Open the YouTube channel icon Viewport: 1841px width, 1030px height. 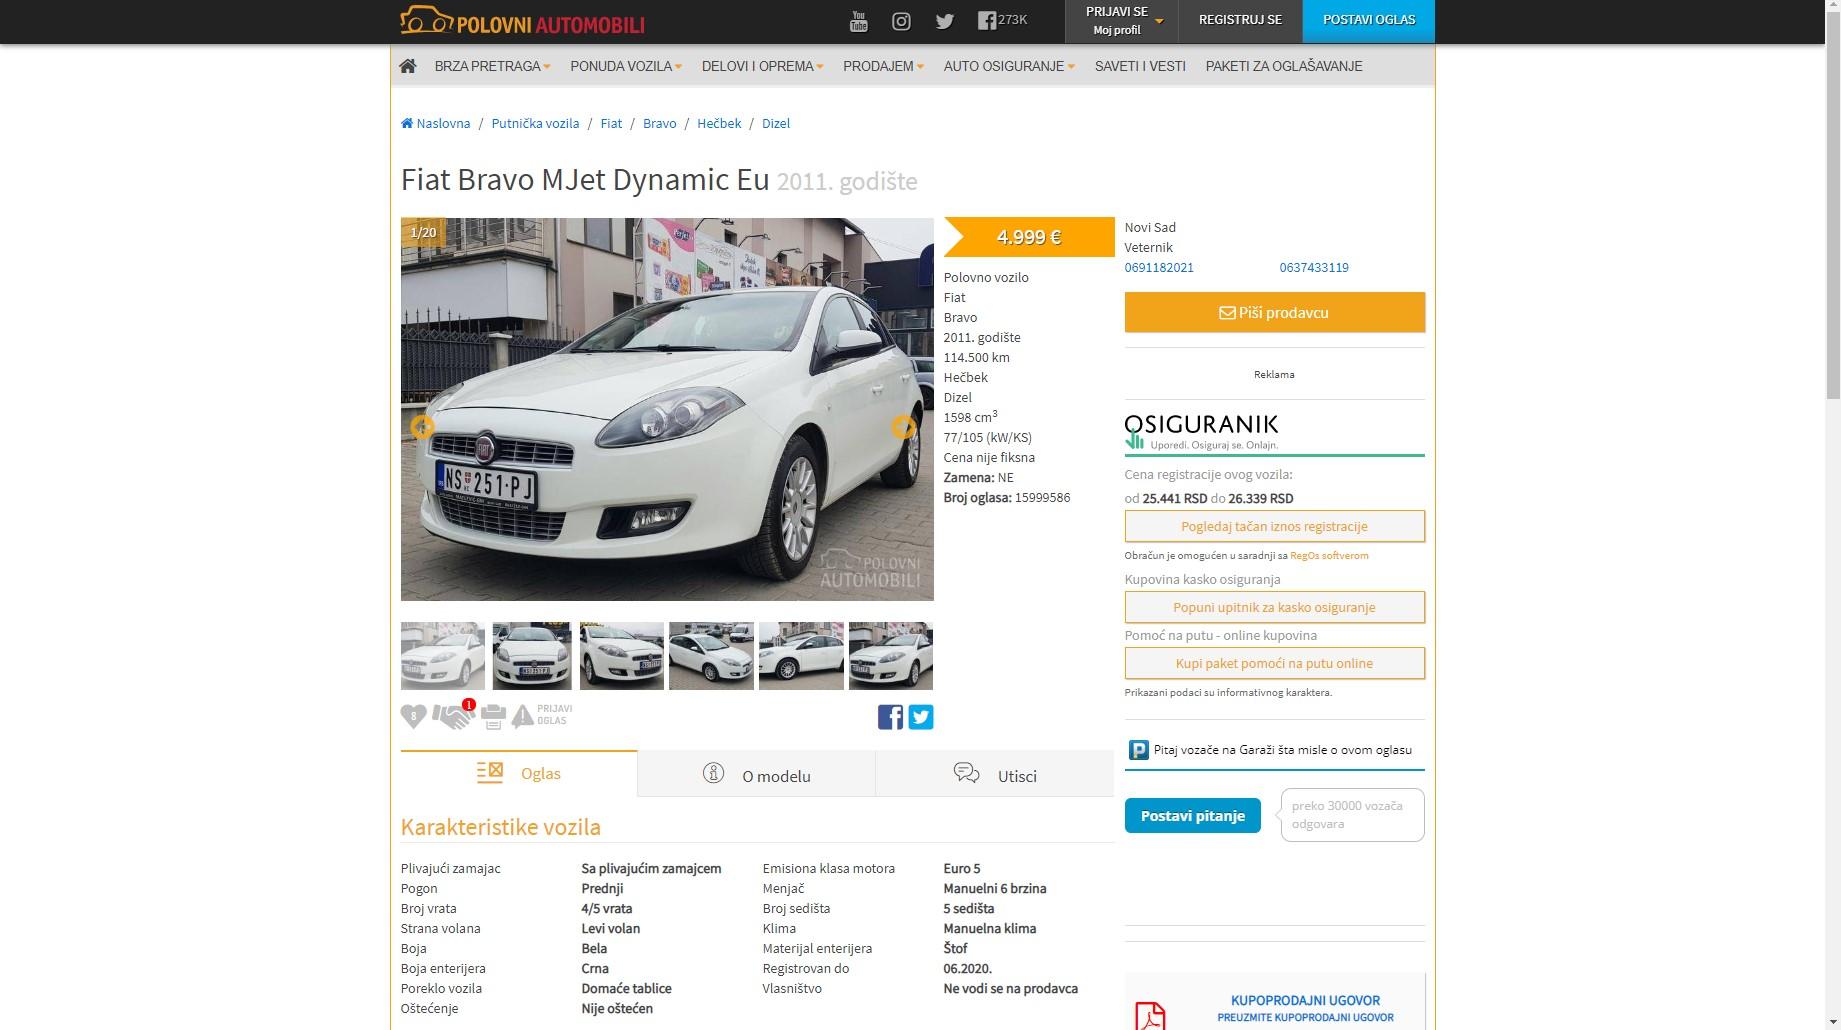click(x=858, y=21)
